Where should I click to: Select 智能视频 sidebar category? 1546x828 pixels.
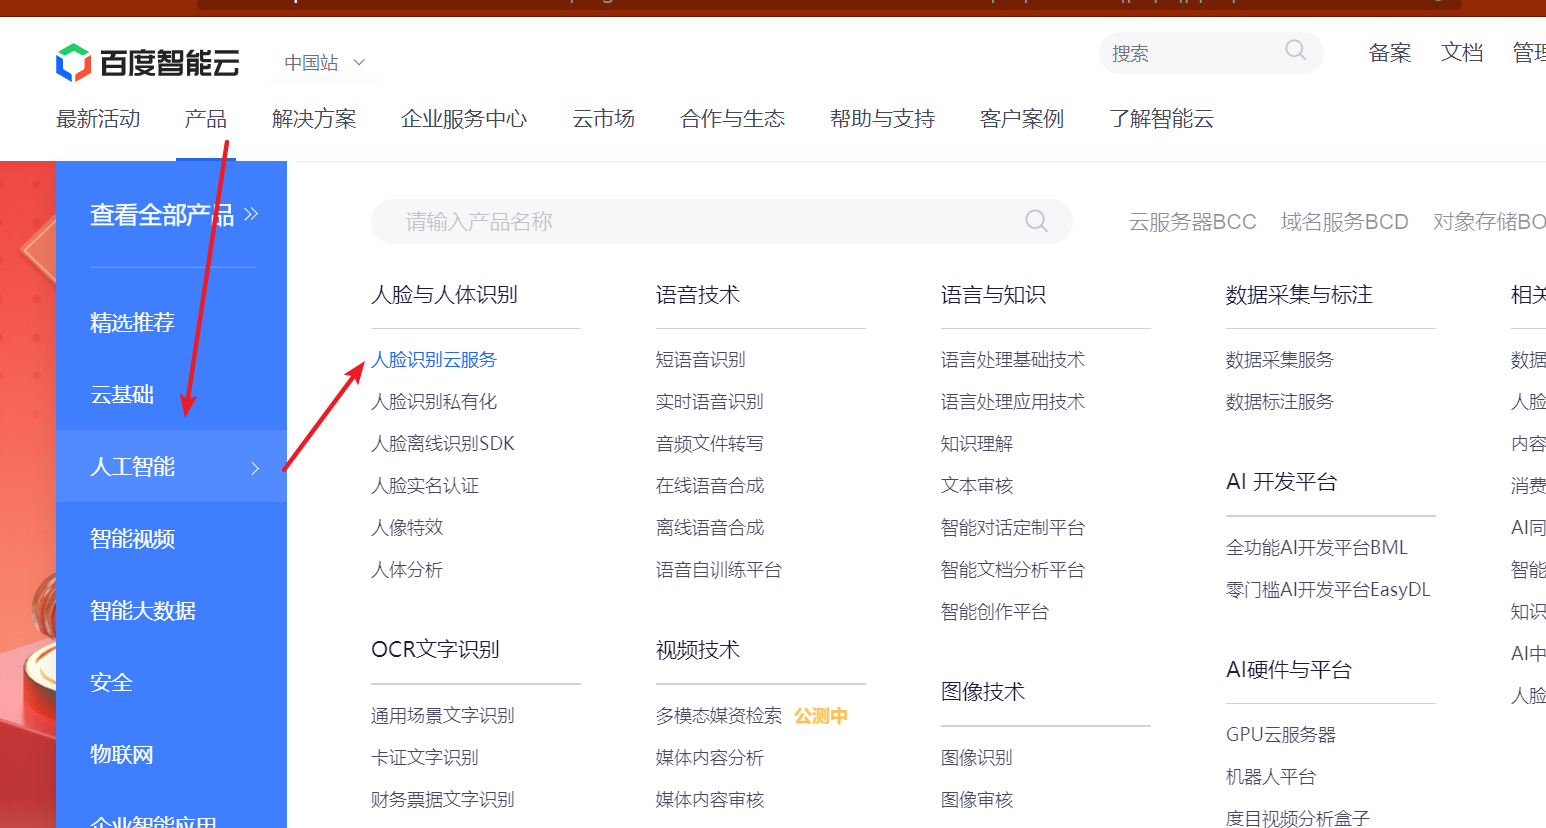pyautogui.click(x=132, y=539)
